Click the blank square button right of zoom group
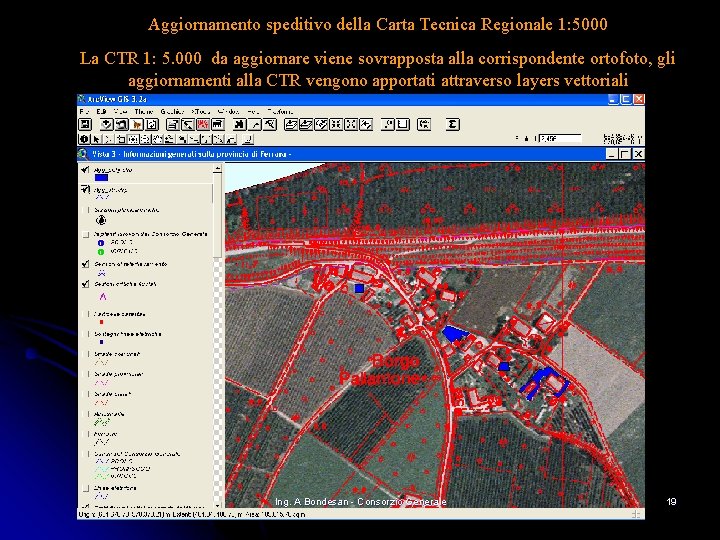Viewport: 720px width, 540px height. pos(403,124)
